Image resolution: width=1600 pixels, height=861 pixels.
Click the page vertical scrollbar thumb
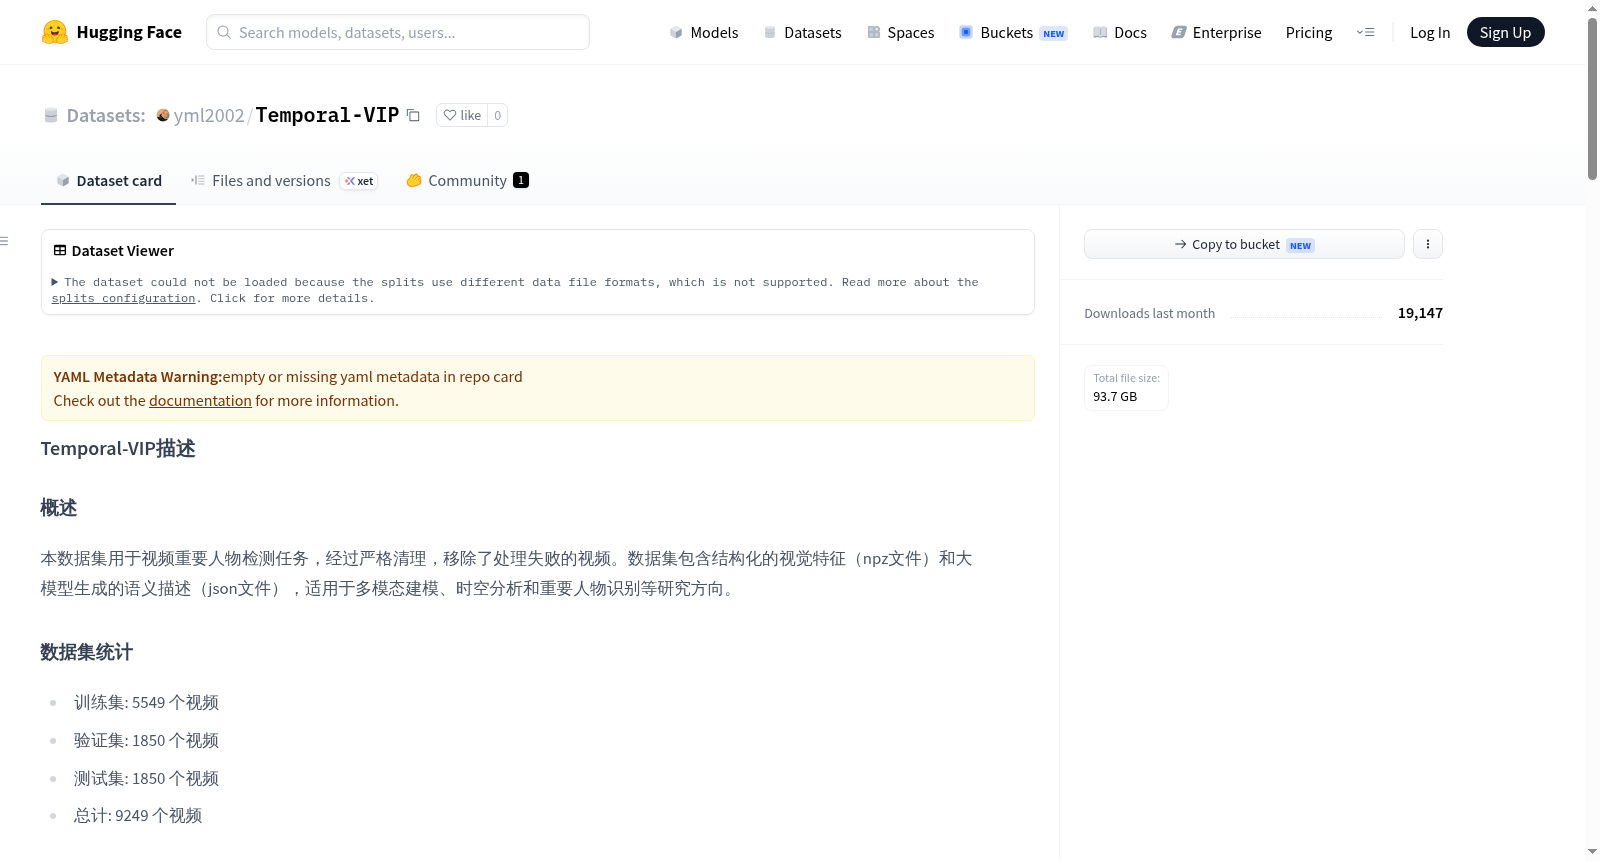pyautogui.click(x=1592, y=98)
